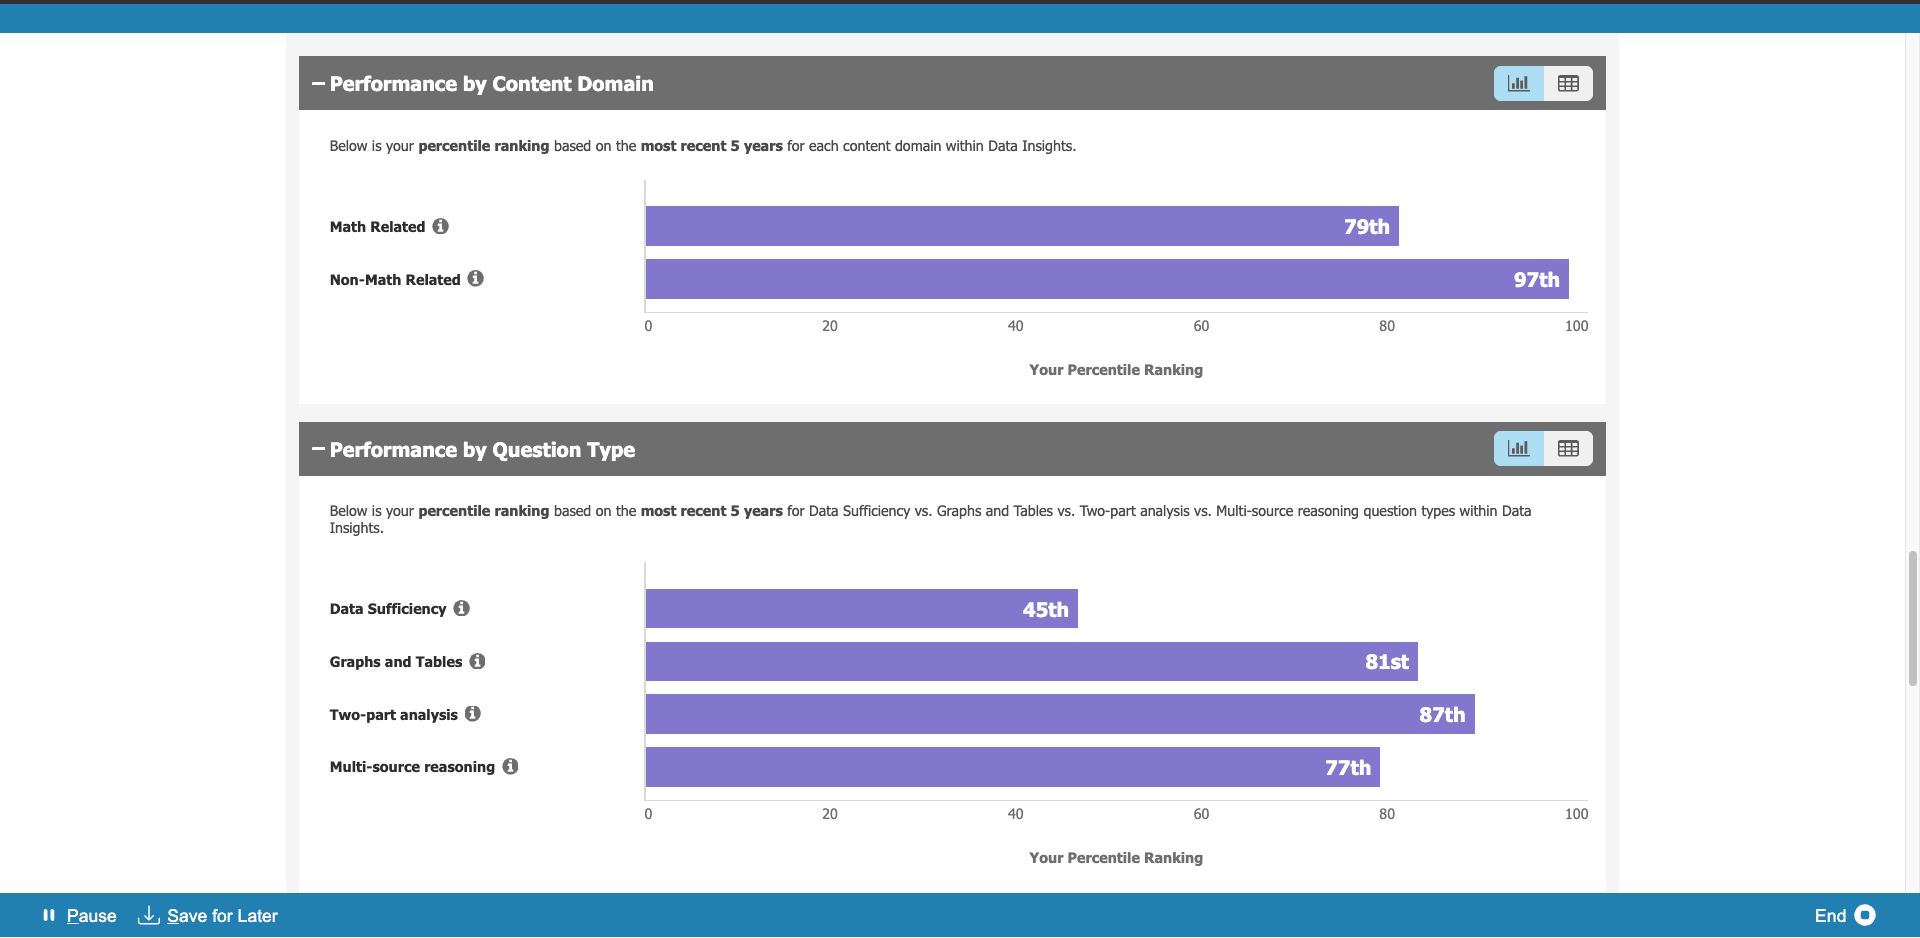
Task: Click the page vertical scrollbar thumb
Action: 1912,617
